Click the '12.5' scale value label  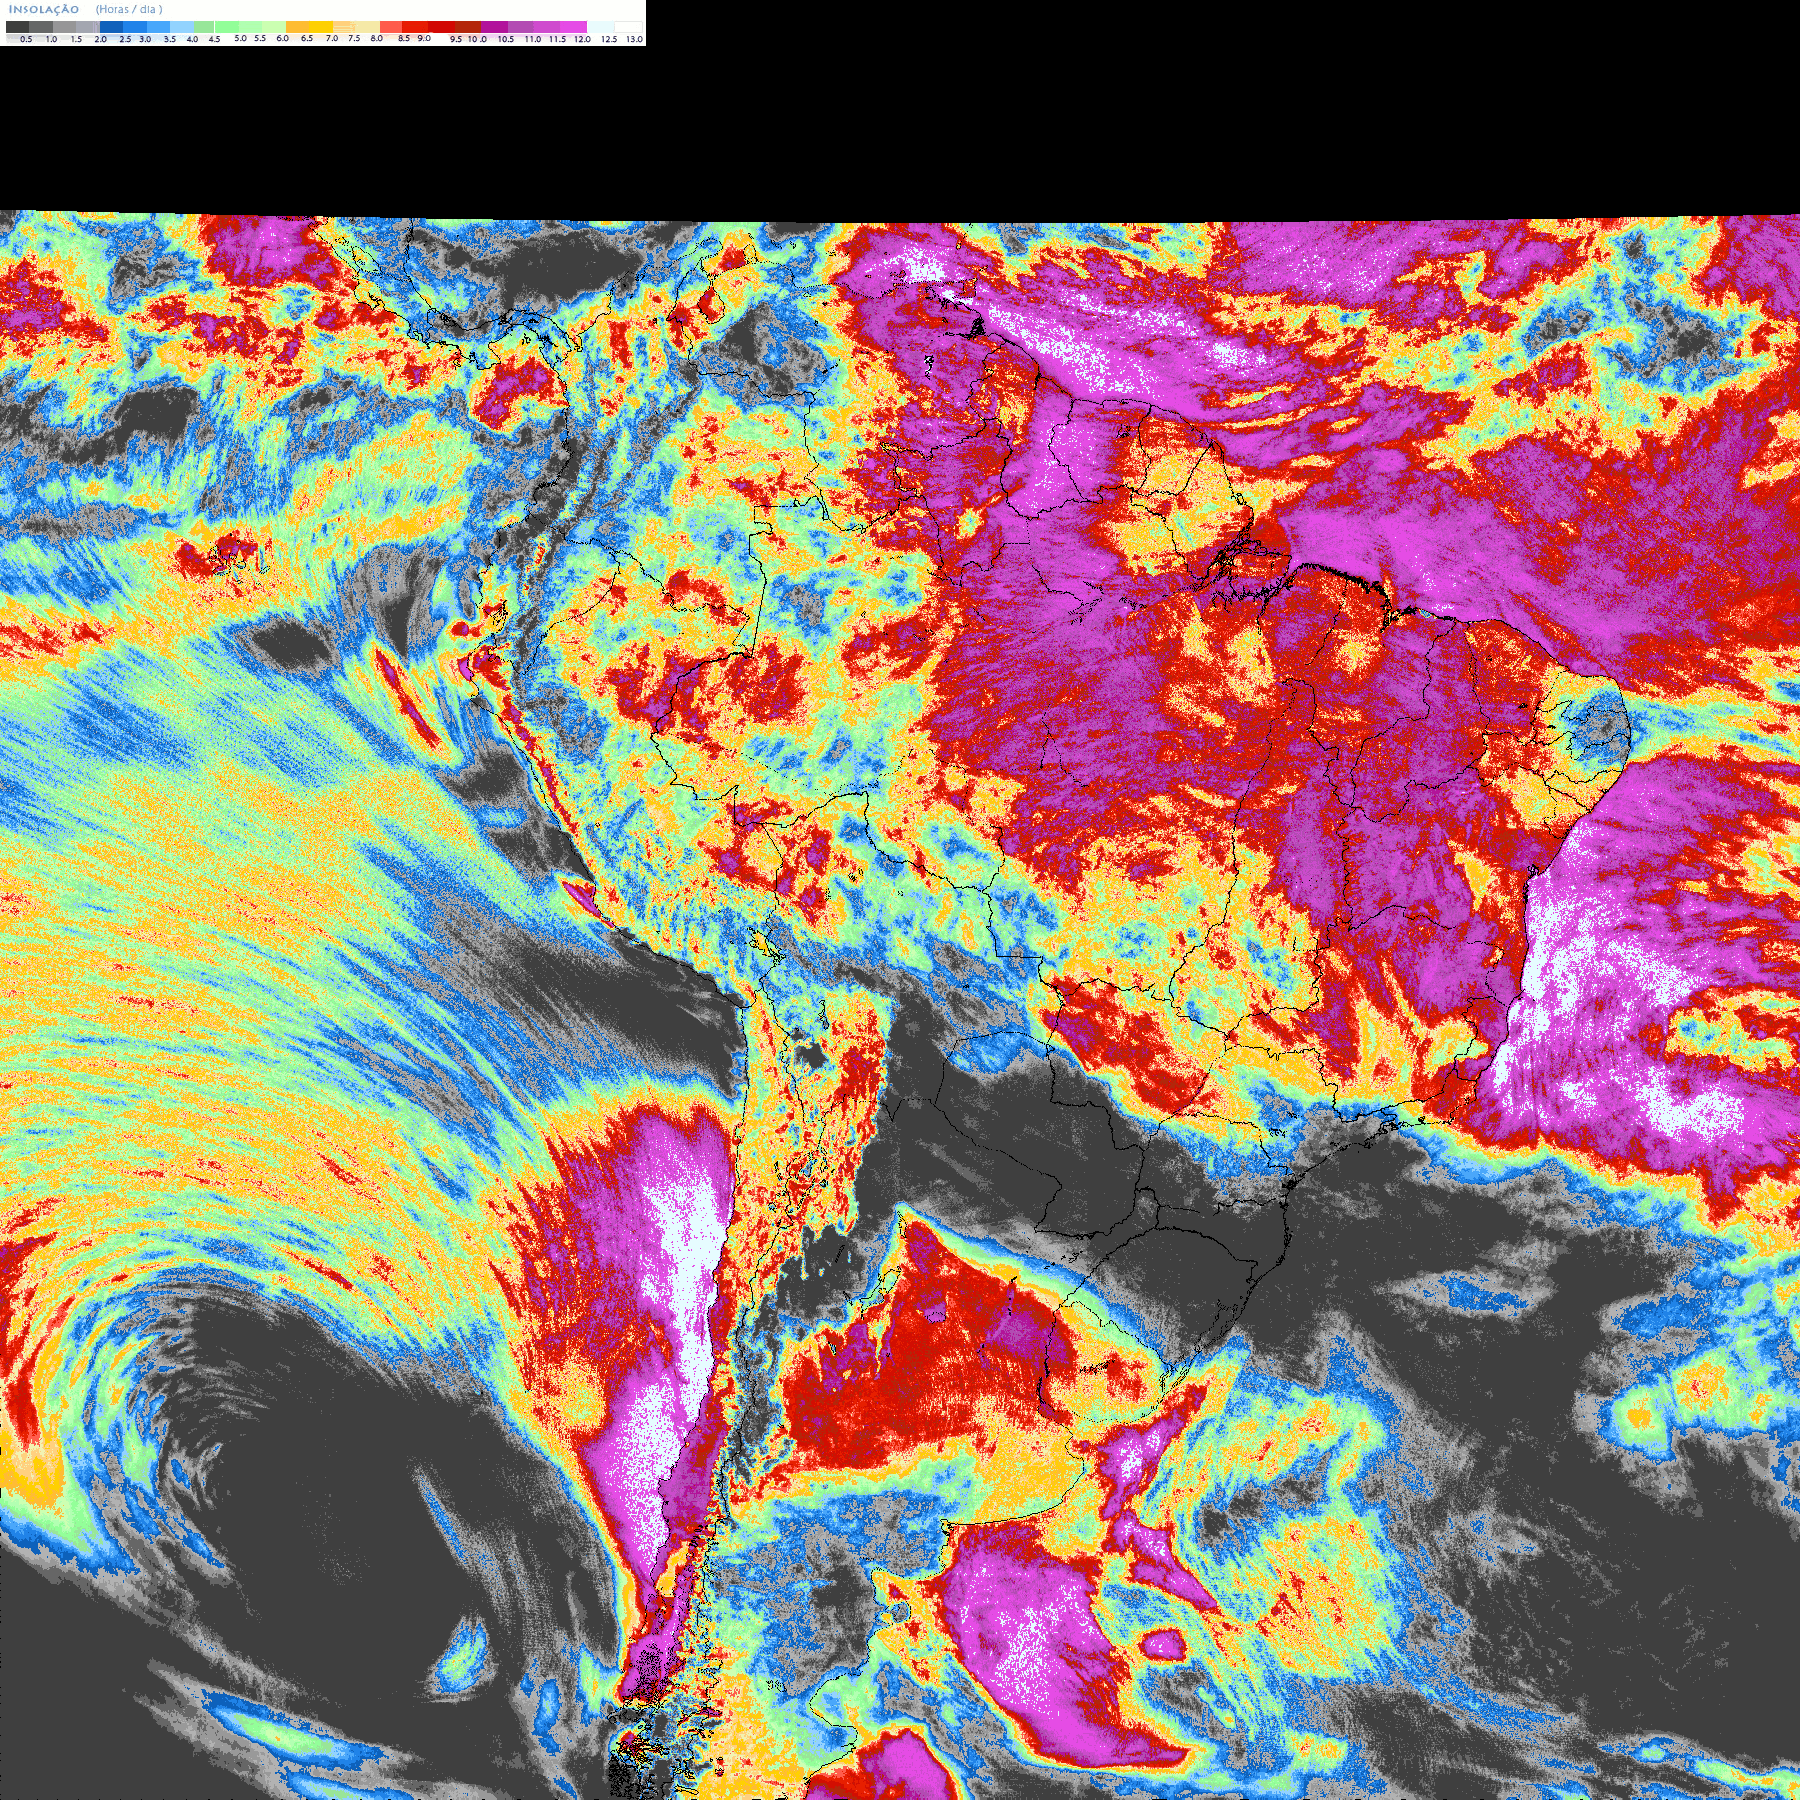[x=609, y=39]
